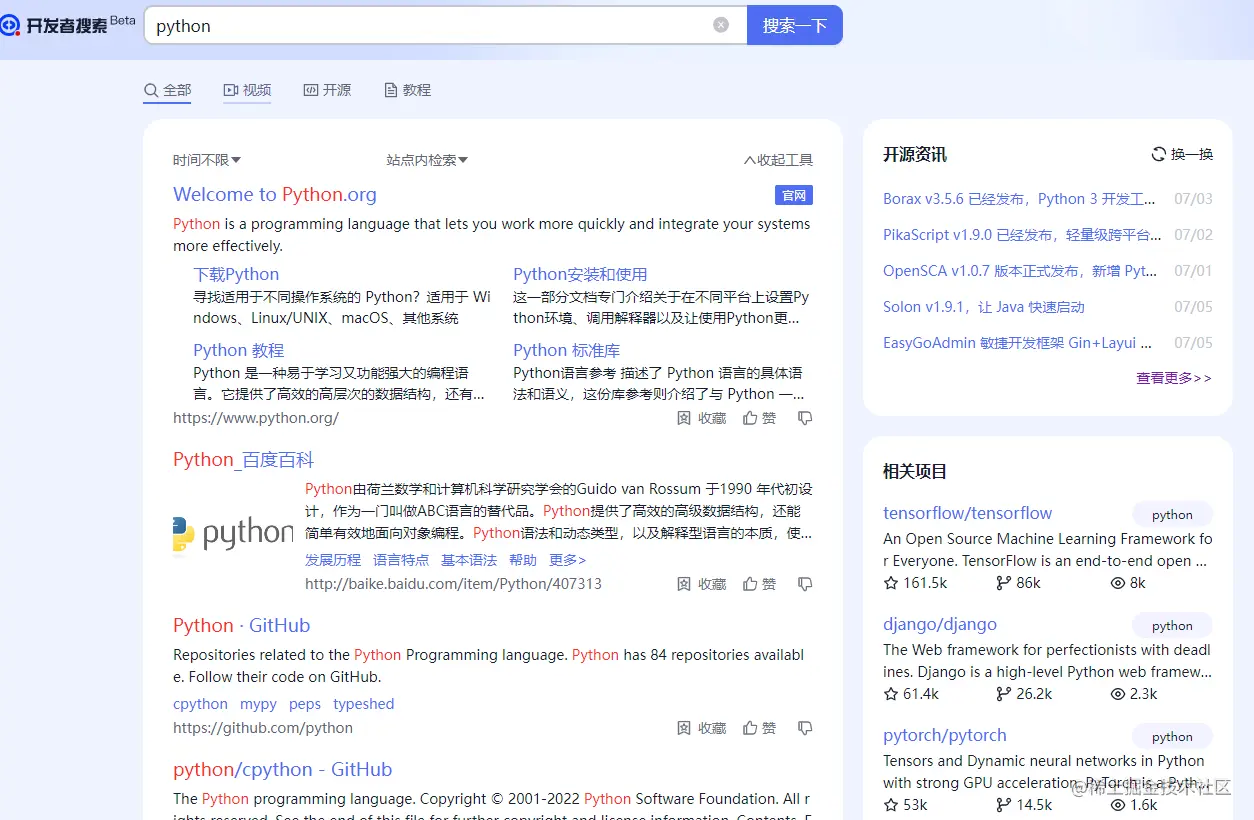Dislike the Python.org result

click(805, 418)
